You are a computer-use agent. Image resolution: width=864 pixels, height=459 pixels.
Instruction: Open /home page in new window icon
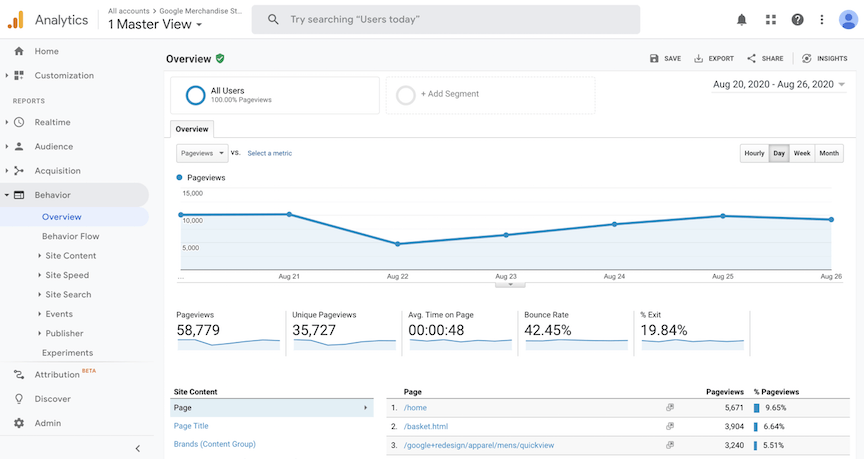pyautogui.click(x=670, y=408)
